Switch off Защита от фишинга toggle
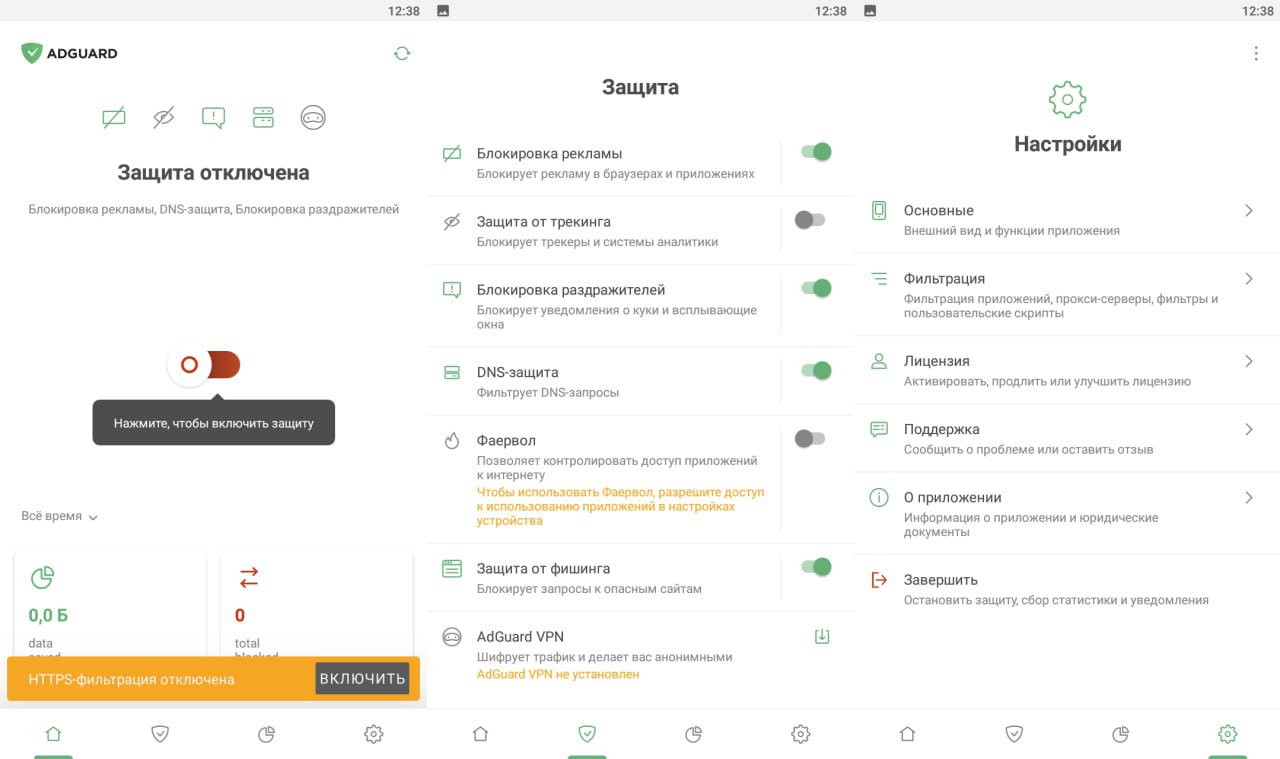Screen dimensions: 1280x759 (x=816, y=567)
